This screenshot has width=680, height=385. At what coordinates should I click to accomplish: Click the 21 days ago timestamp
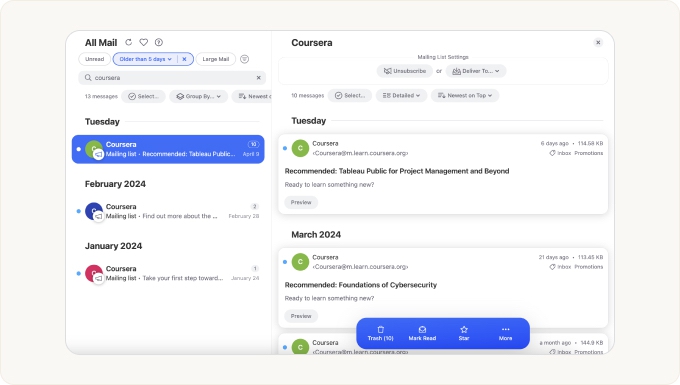click(553, 257)
